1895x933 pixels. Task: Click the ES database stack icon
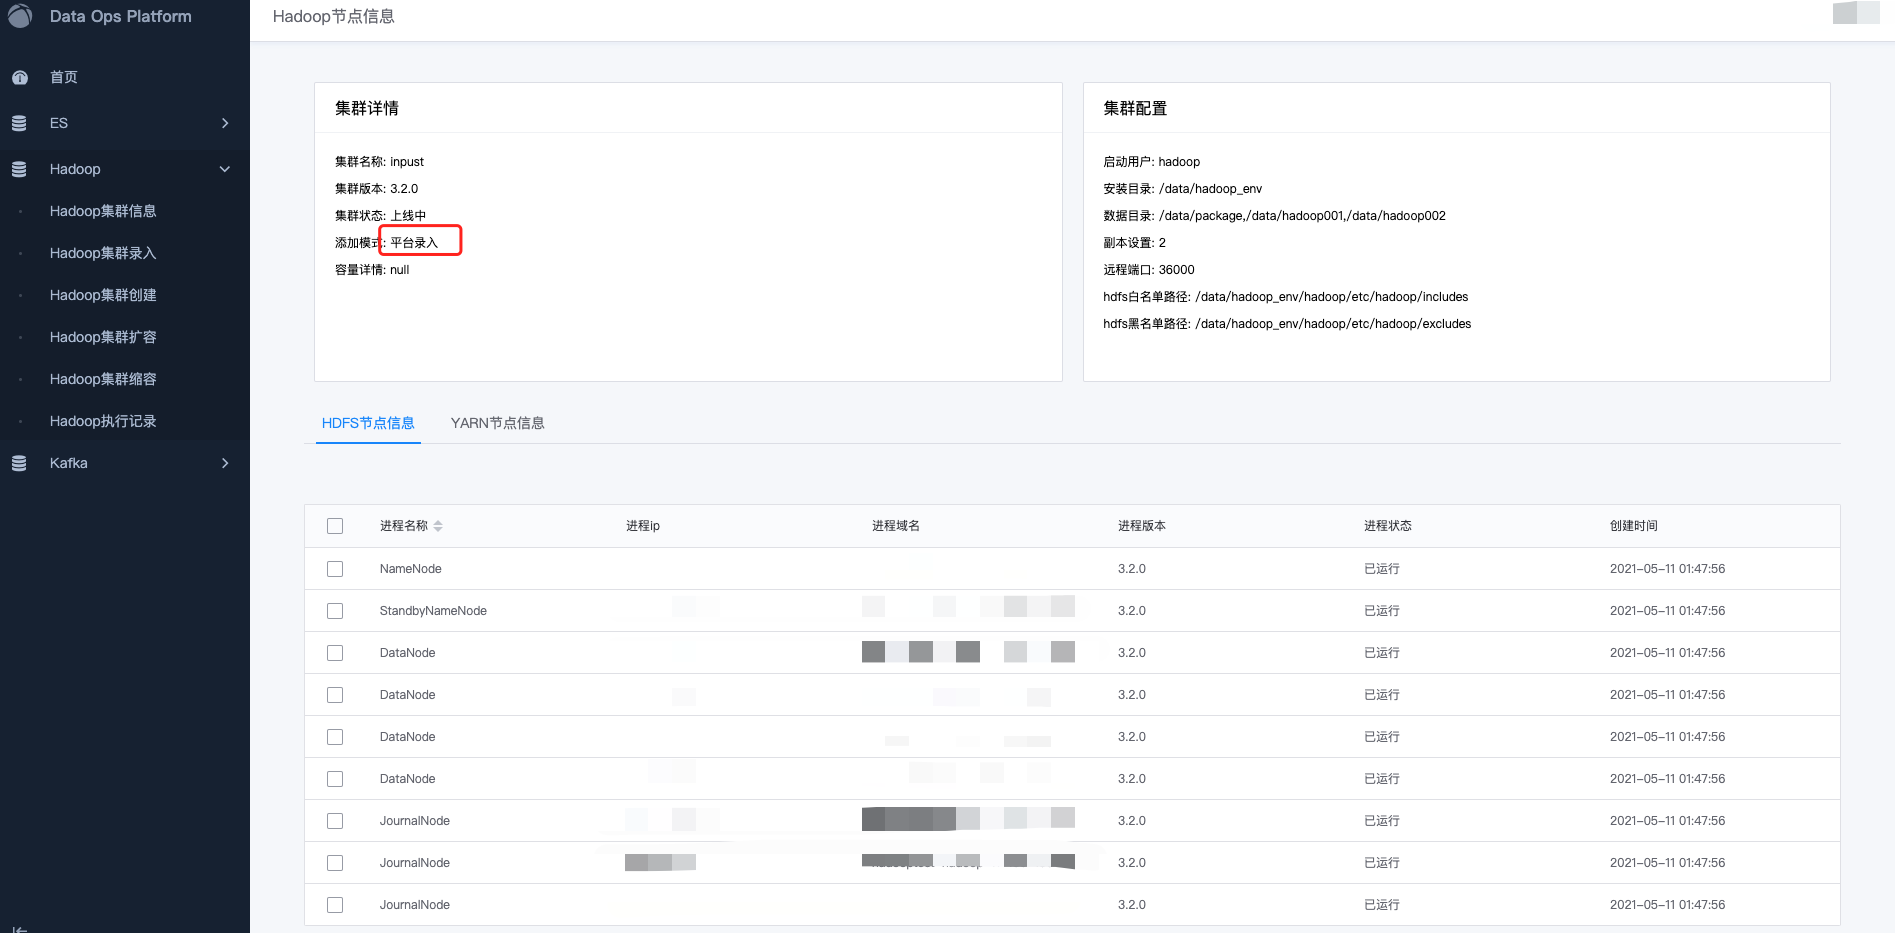(x=19, y=123)
